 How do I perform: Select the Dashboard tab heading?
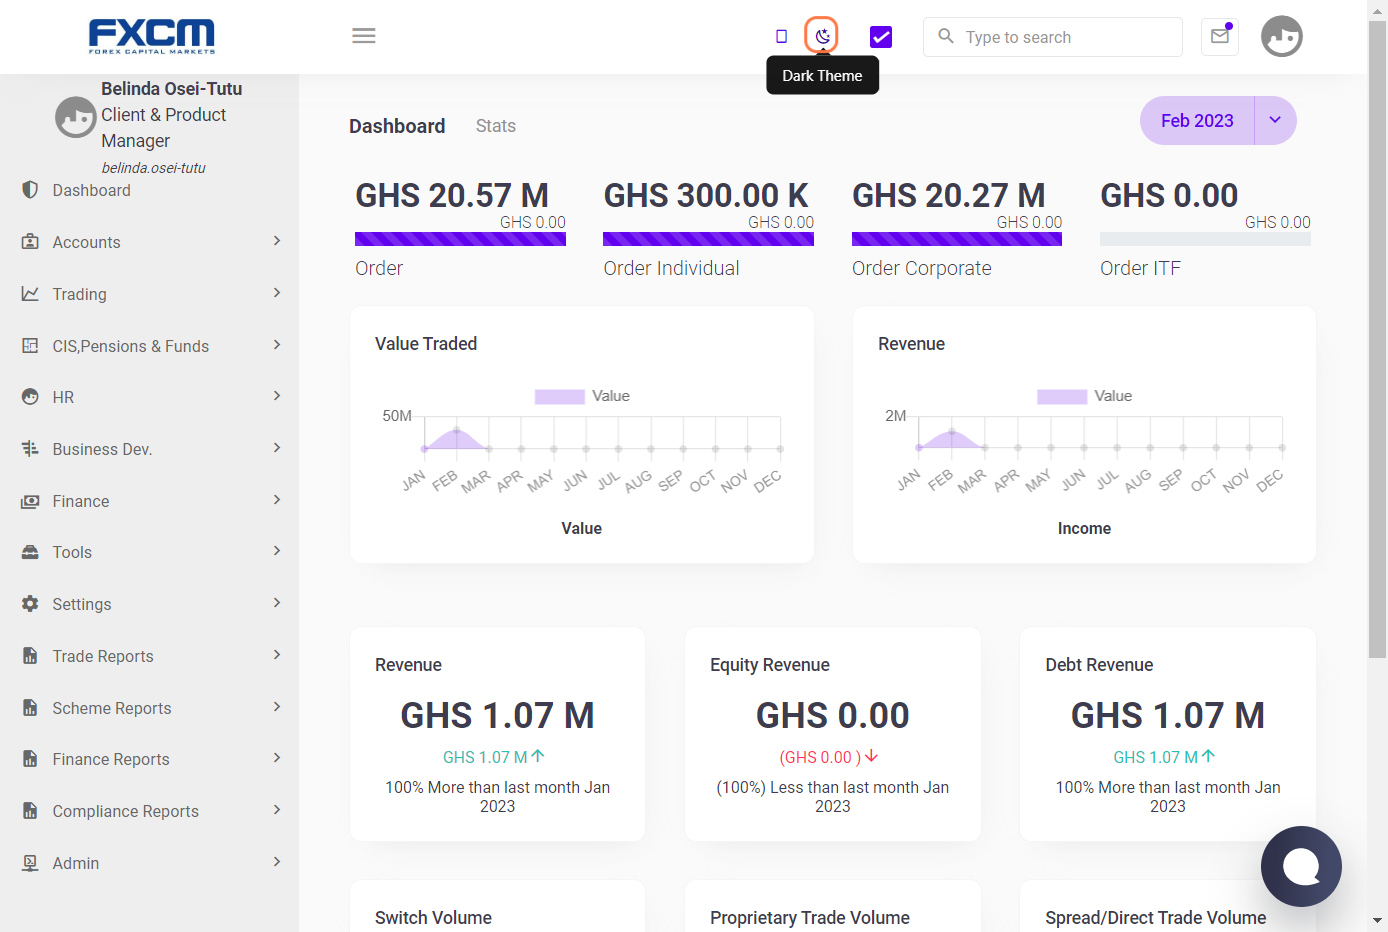(397, 126)
